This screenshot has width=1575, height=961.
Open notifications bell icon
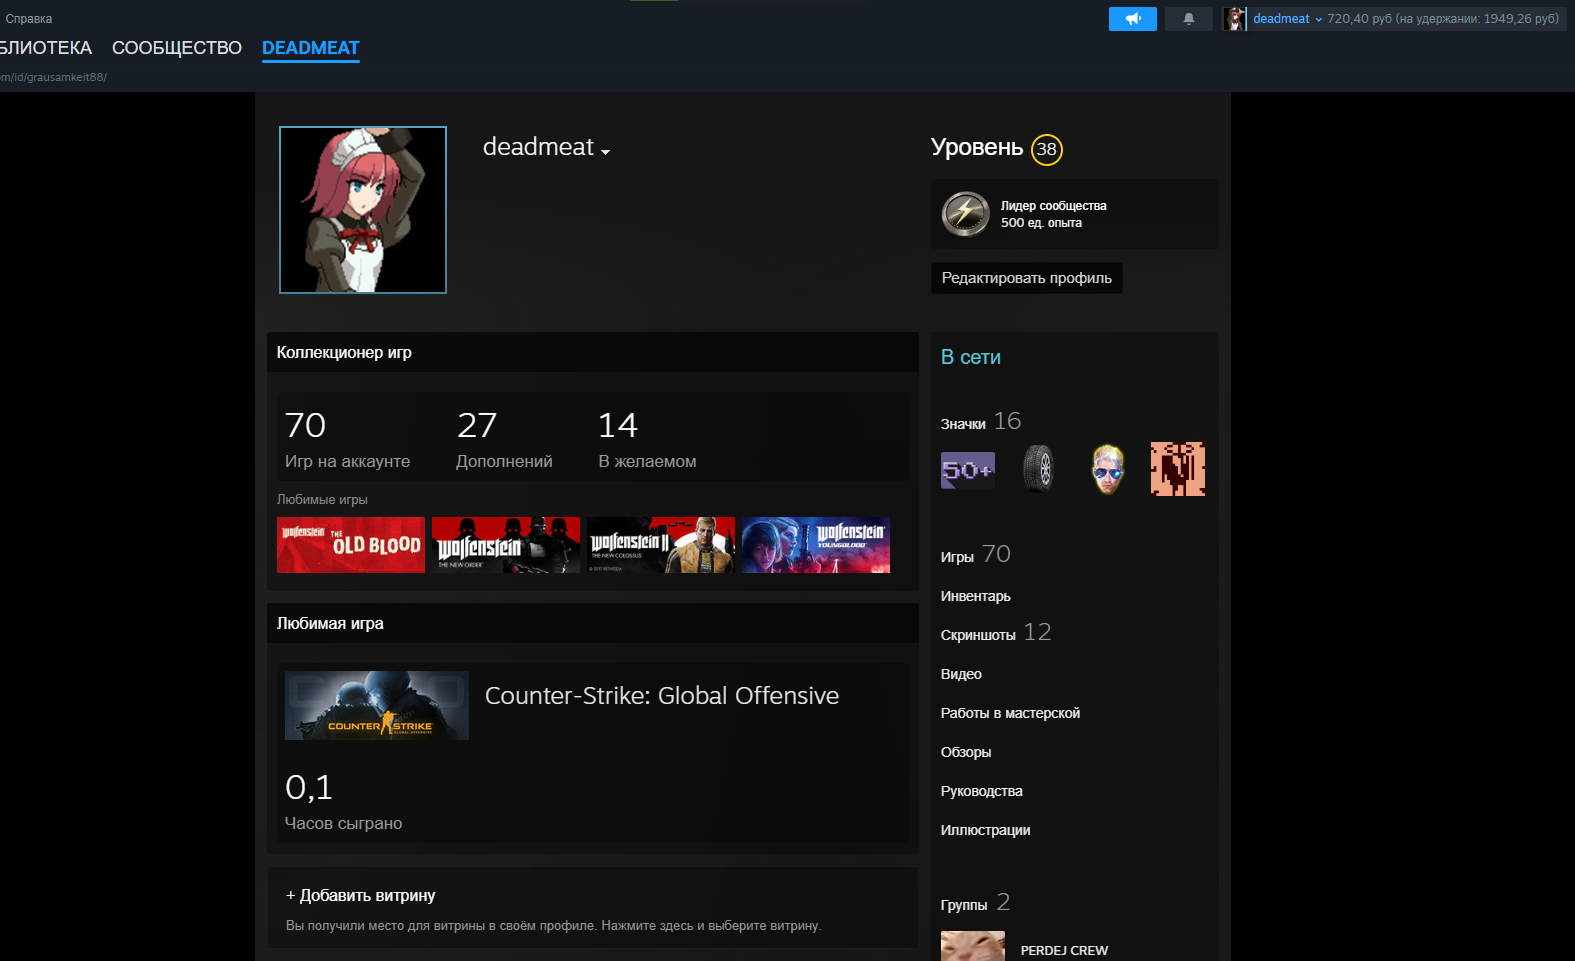(1189, 19)
